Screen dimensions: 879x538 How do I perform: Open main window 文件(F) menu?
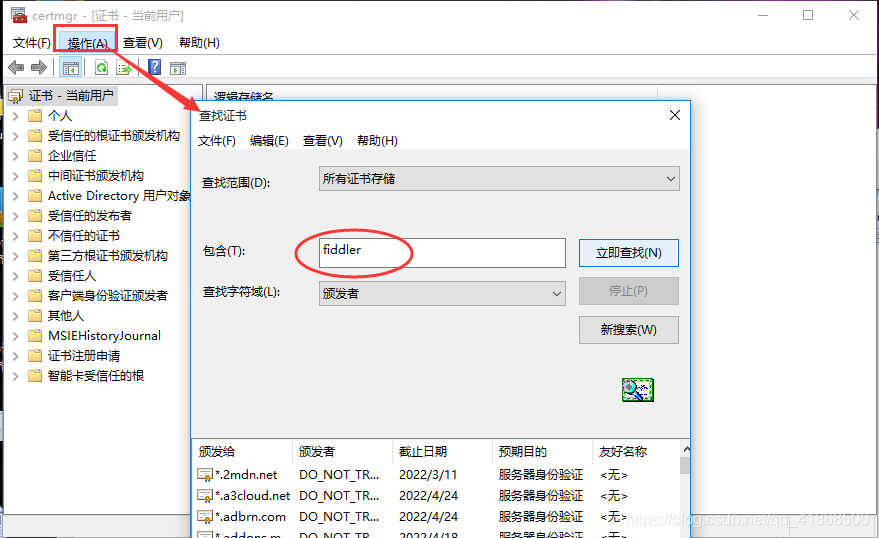[x=32, y=43]
